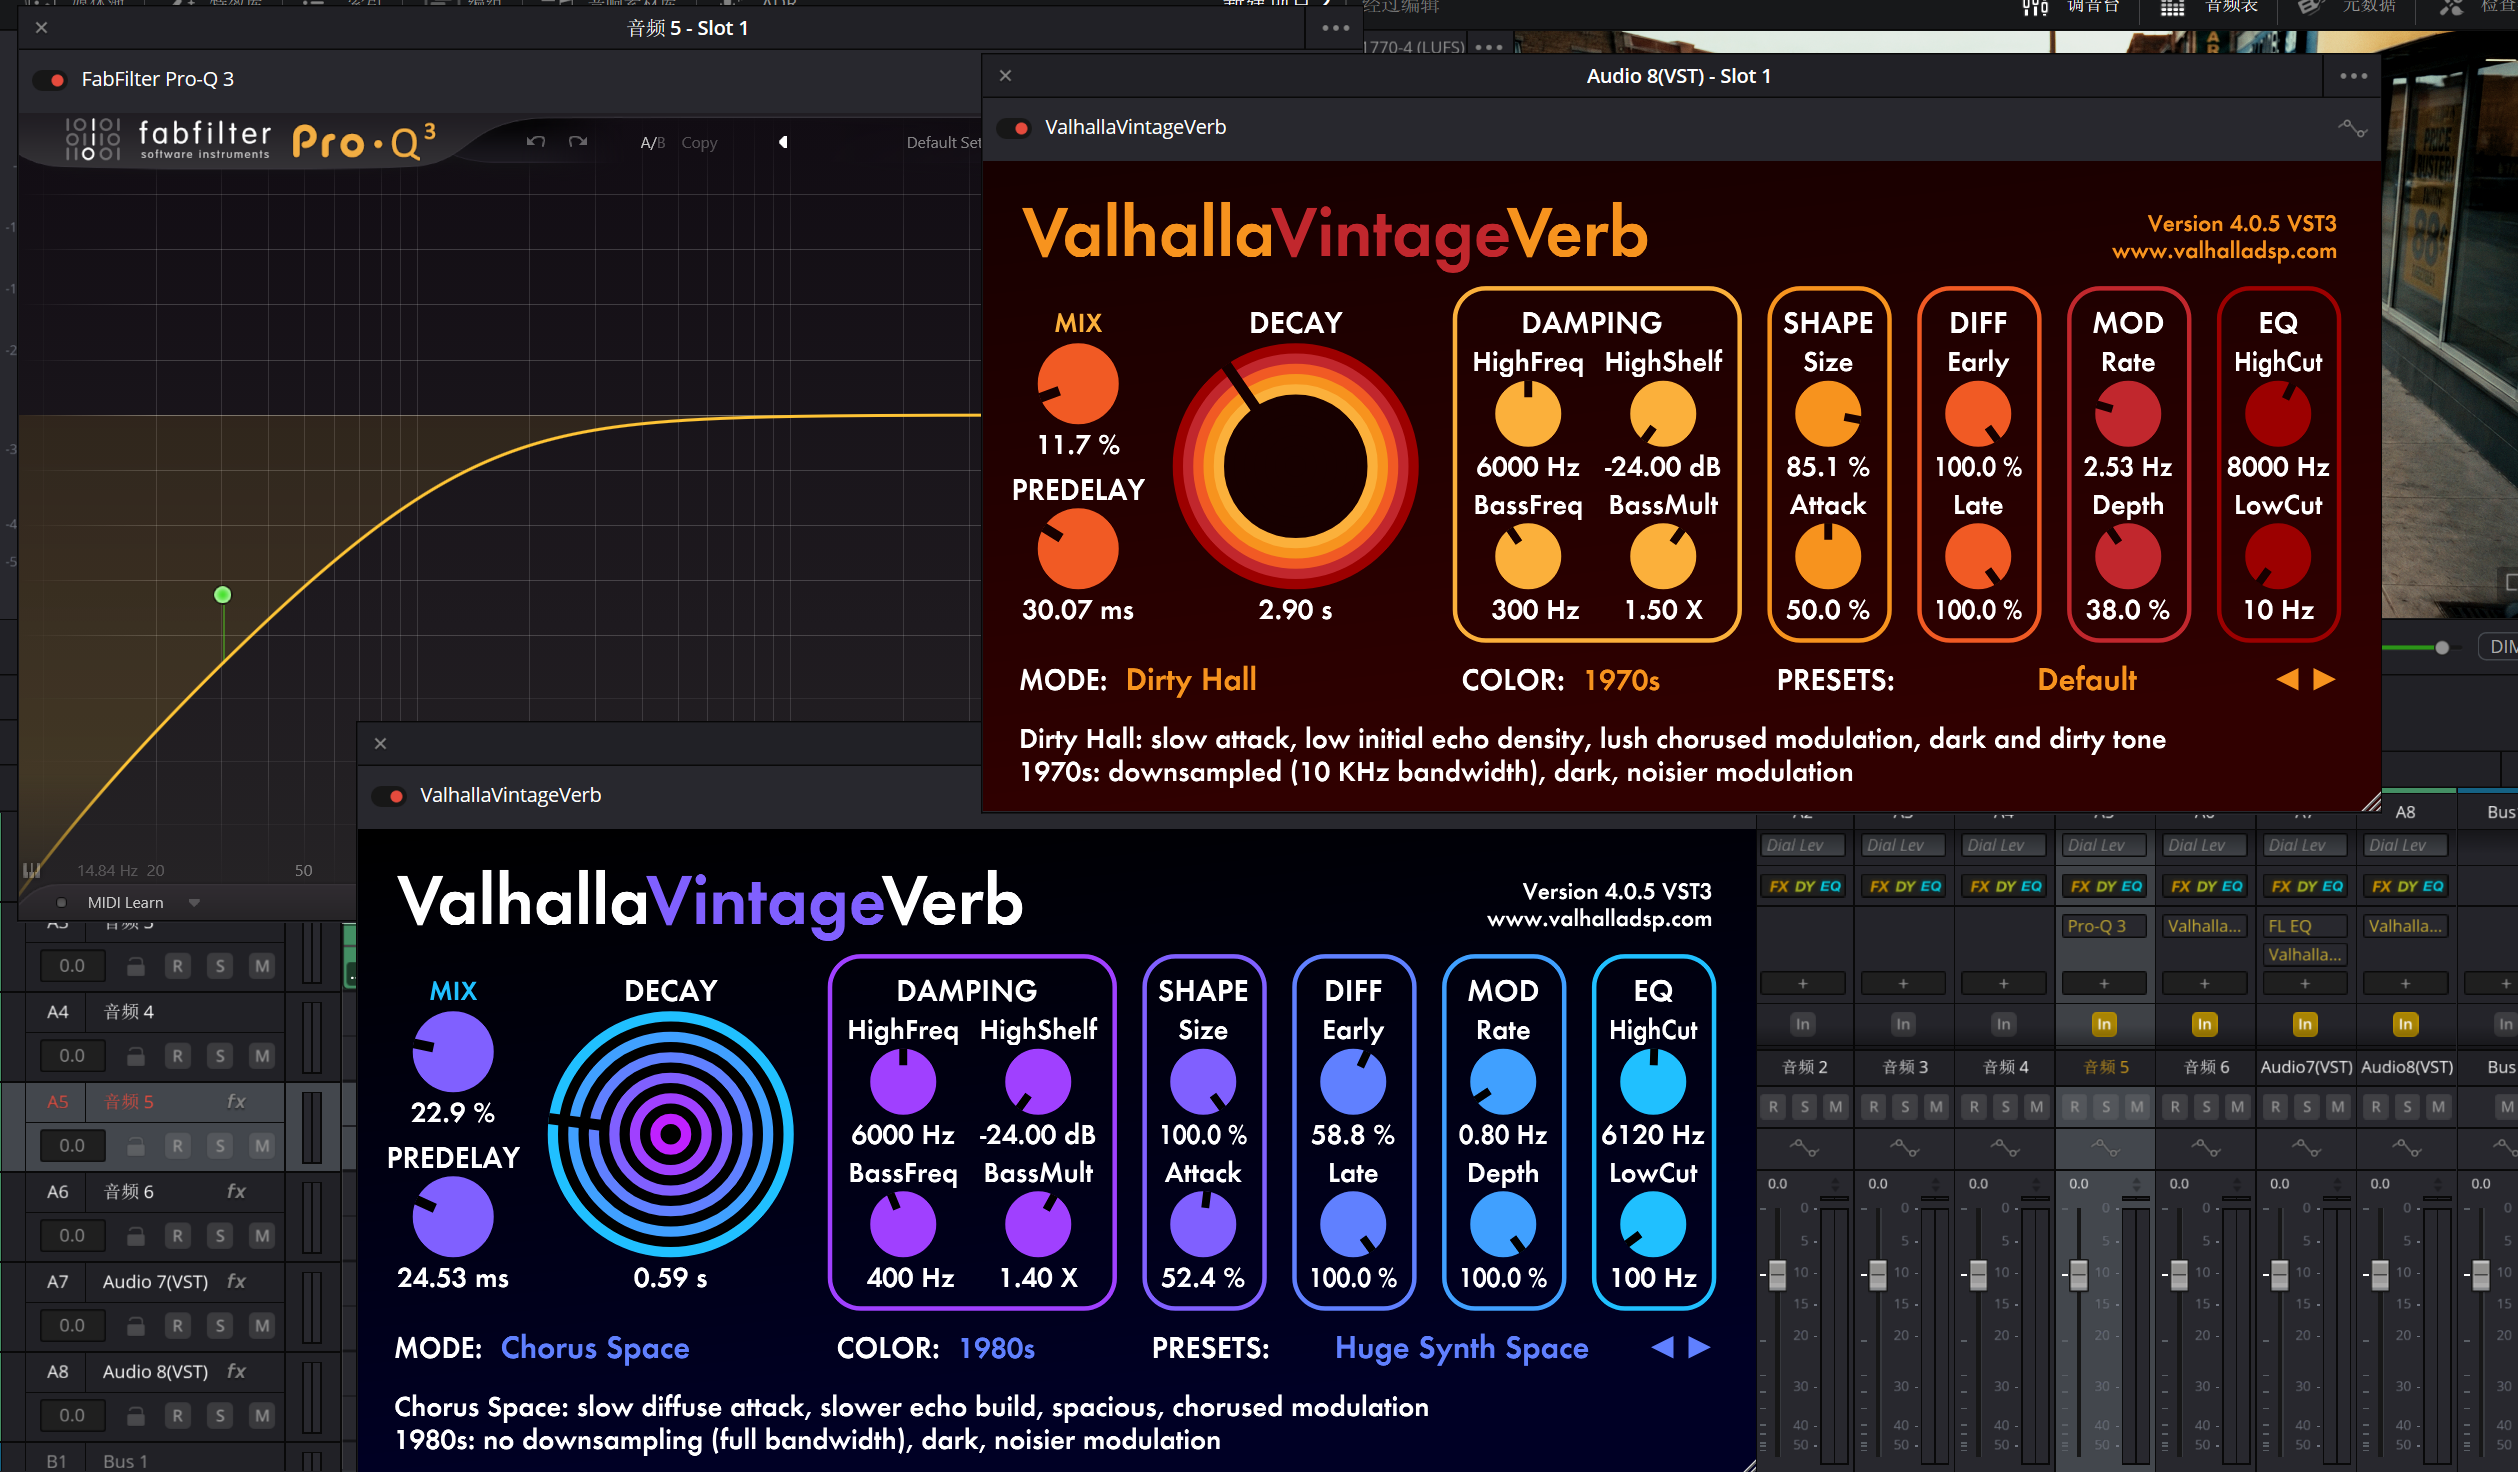
Task: Solo track A6 音频 6 in the track list
Action: [x=220, y=1236]
